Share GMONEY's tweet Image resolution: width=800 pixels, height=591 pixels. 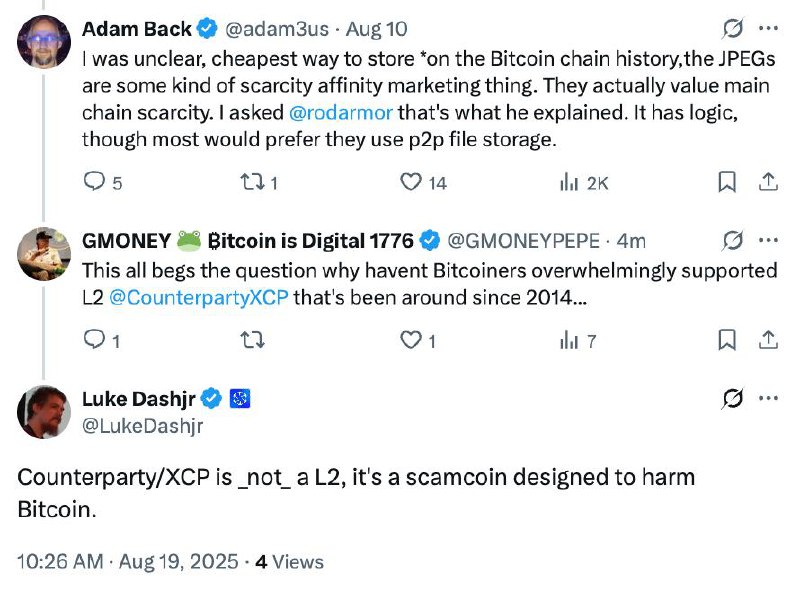click(768, 341)
